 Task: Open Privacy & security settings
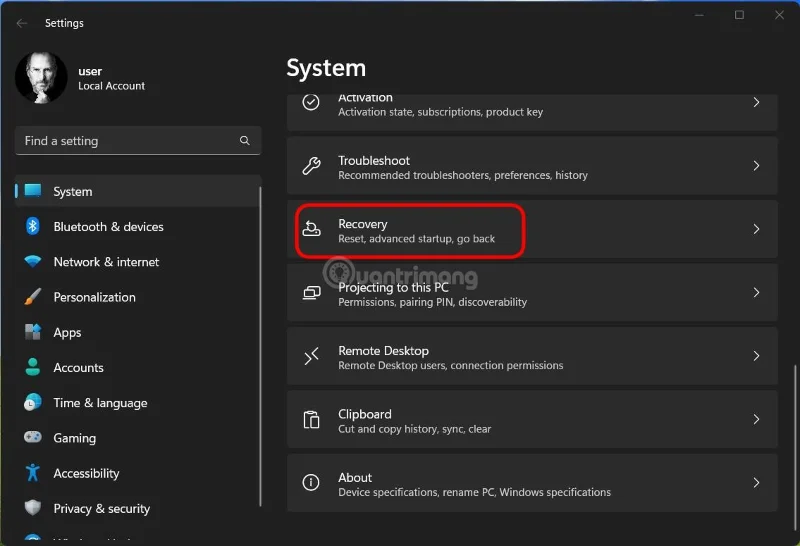point(138,508)
